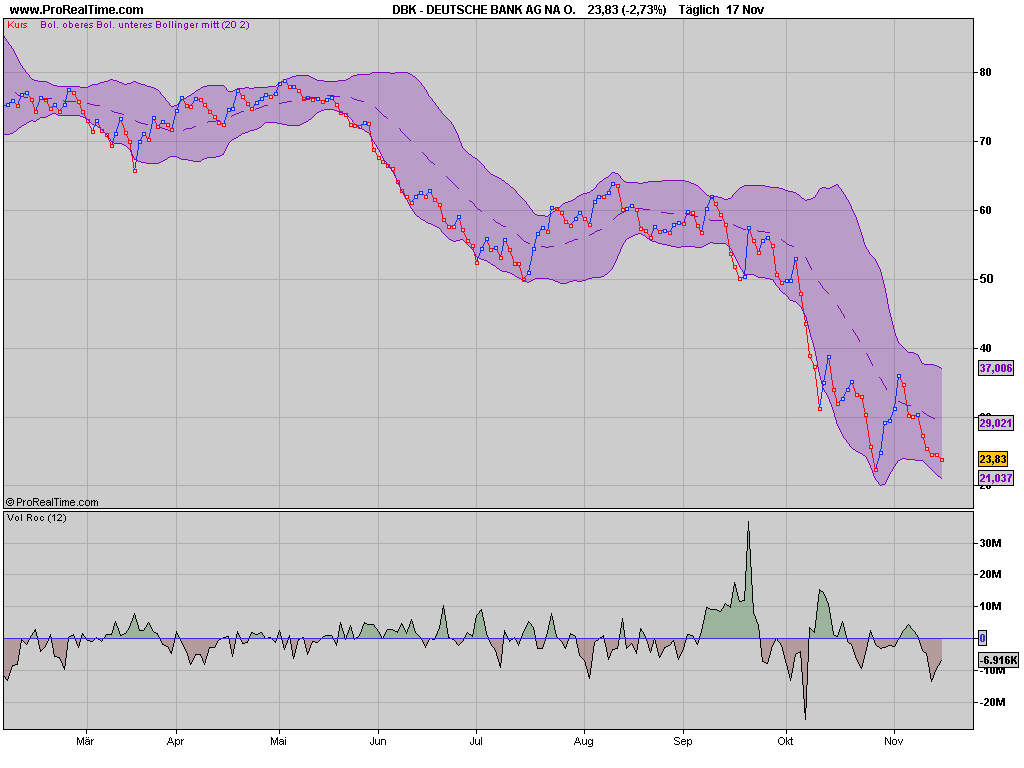Click the -20M volume axis label
The height and width of the screenshot is (768, 1024).
[991, 702]
